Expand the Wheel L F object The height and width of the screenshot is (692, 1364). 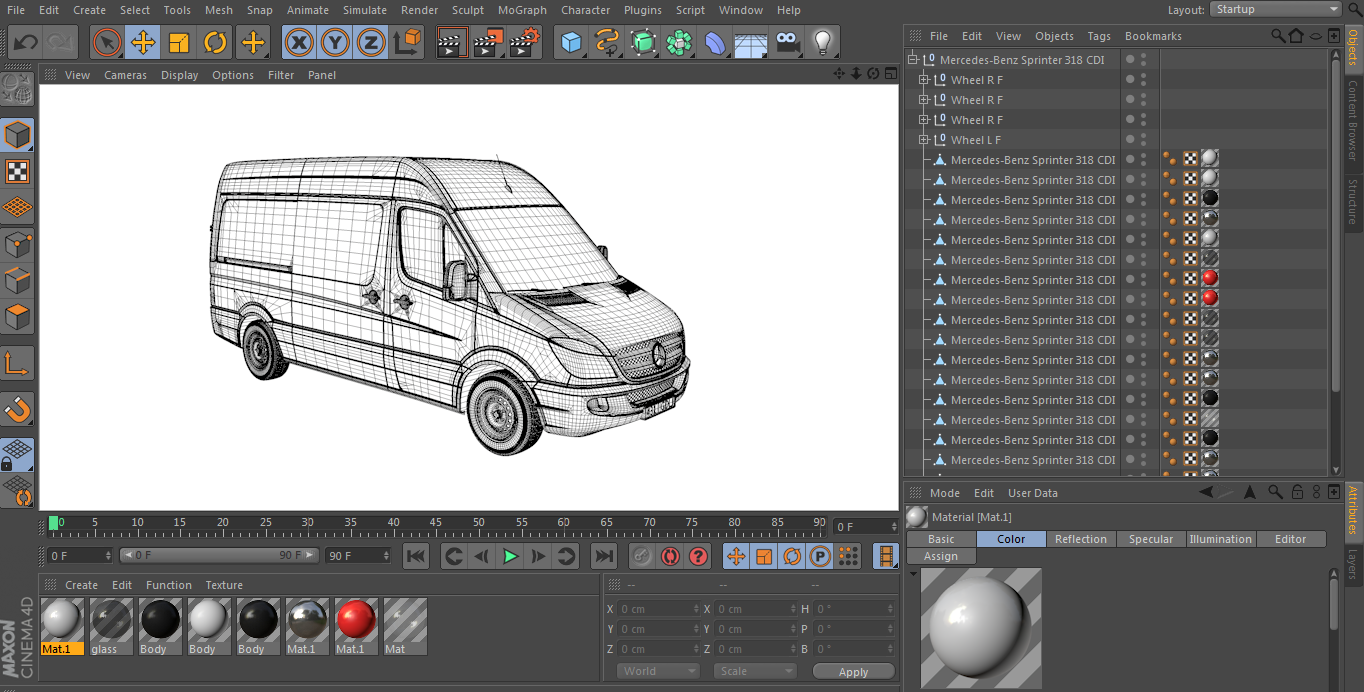point(924,140)
